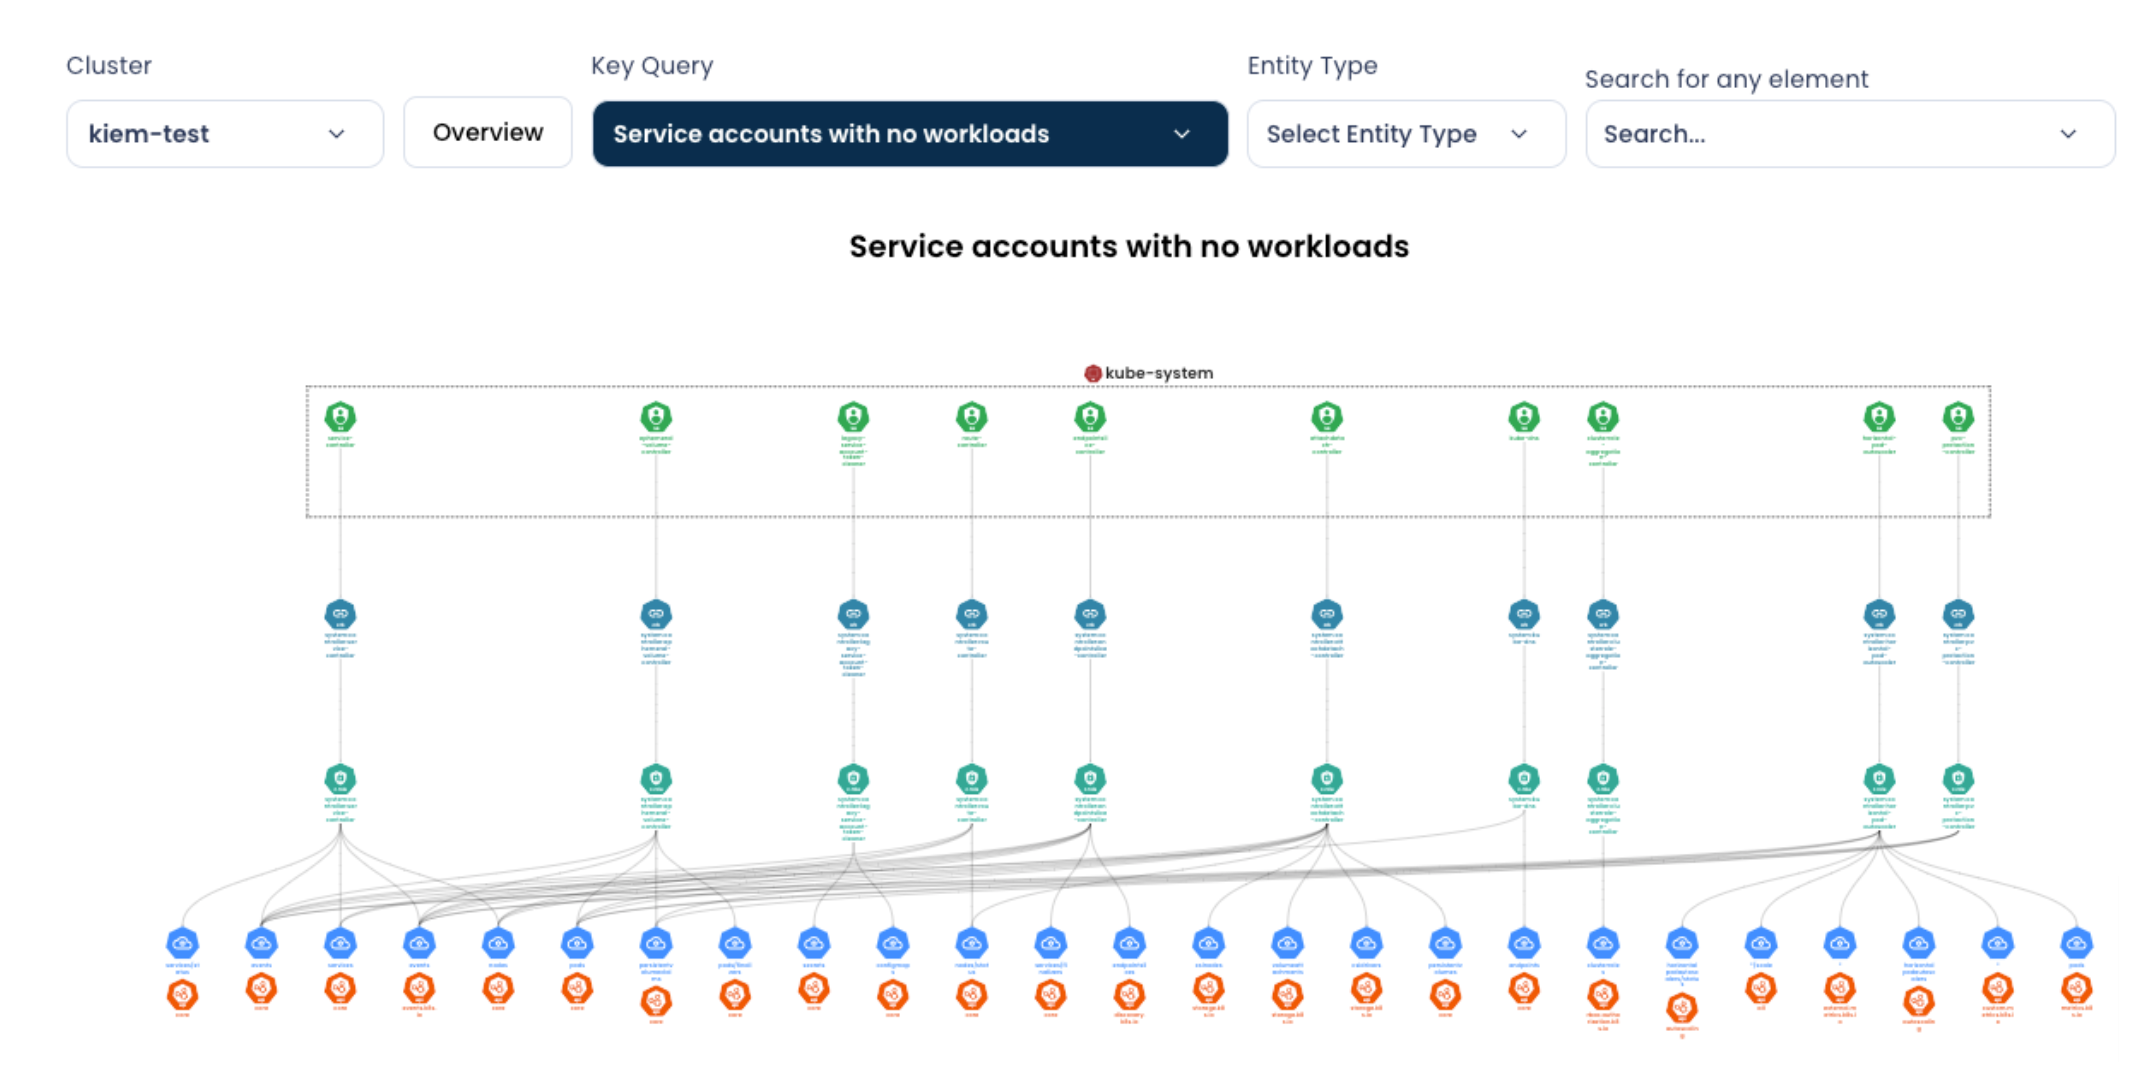The image size is (2138, 1081).
Task: Click the kube-dns service account icon
Action: click(x=1524, y=416)
